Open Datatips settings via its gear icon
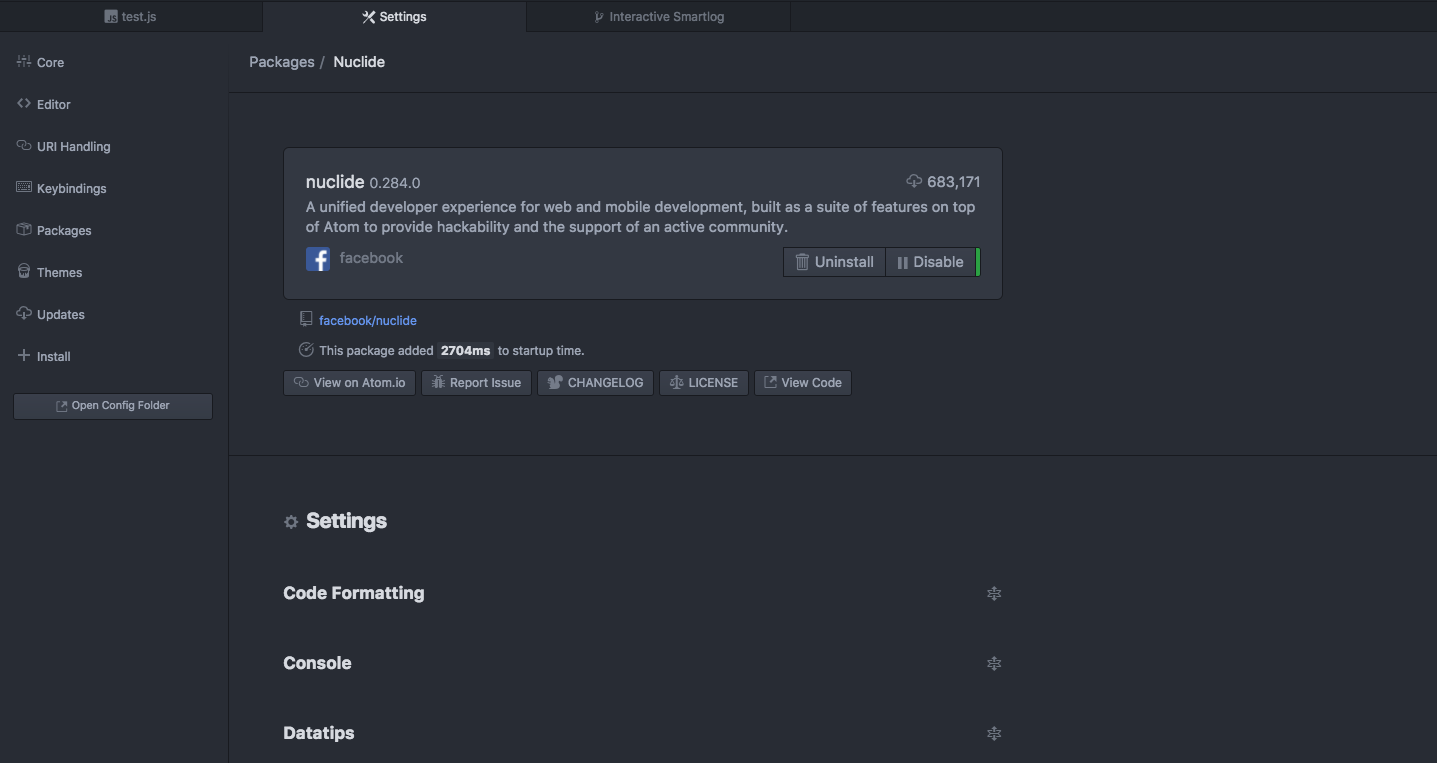 coord(994,733)
